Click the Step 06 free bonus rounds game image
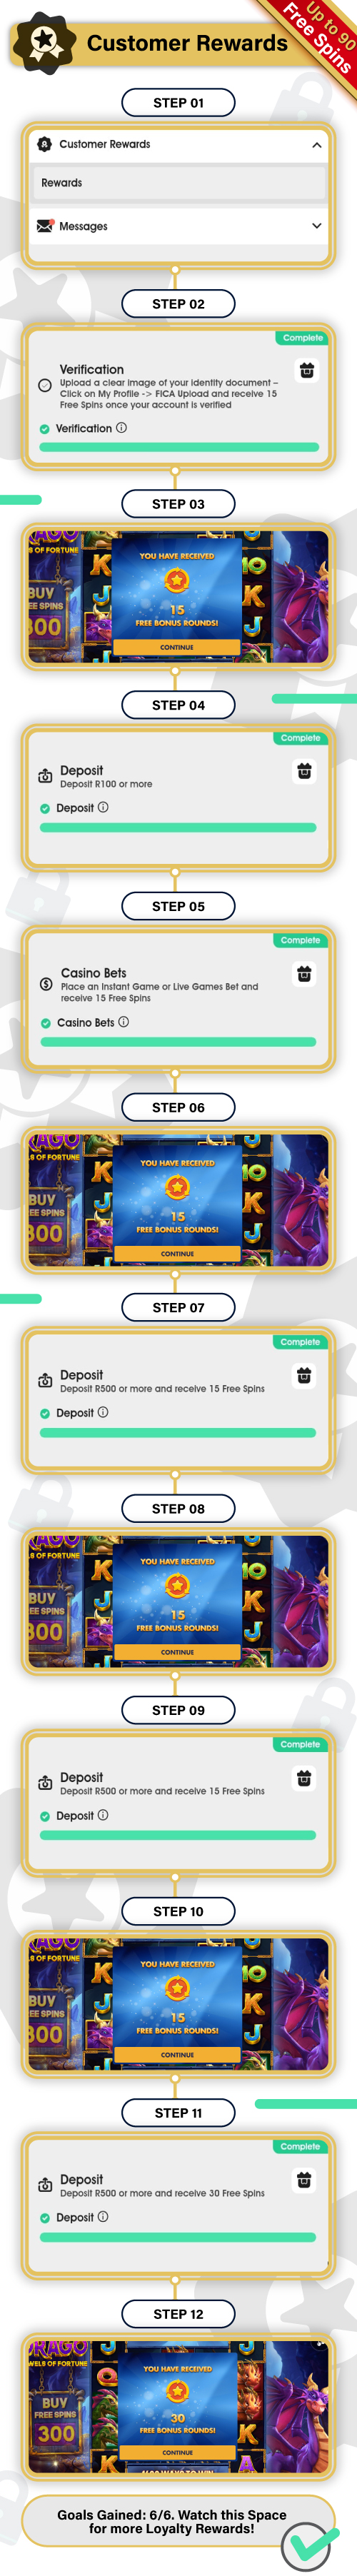This screenshot has width=357, height=2576. tap(178, 1201)
